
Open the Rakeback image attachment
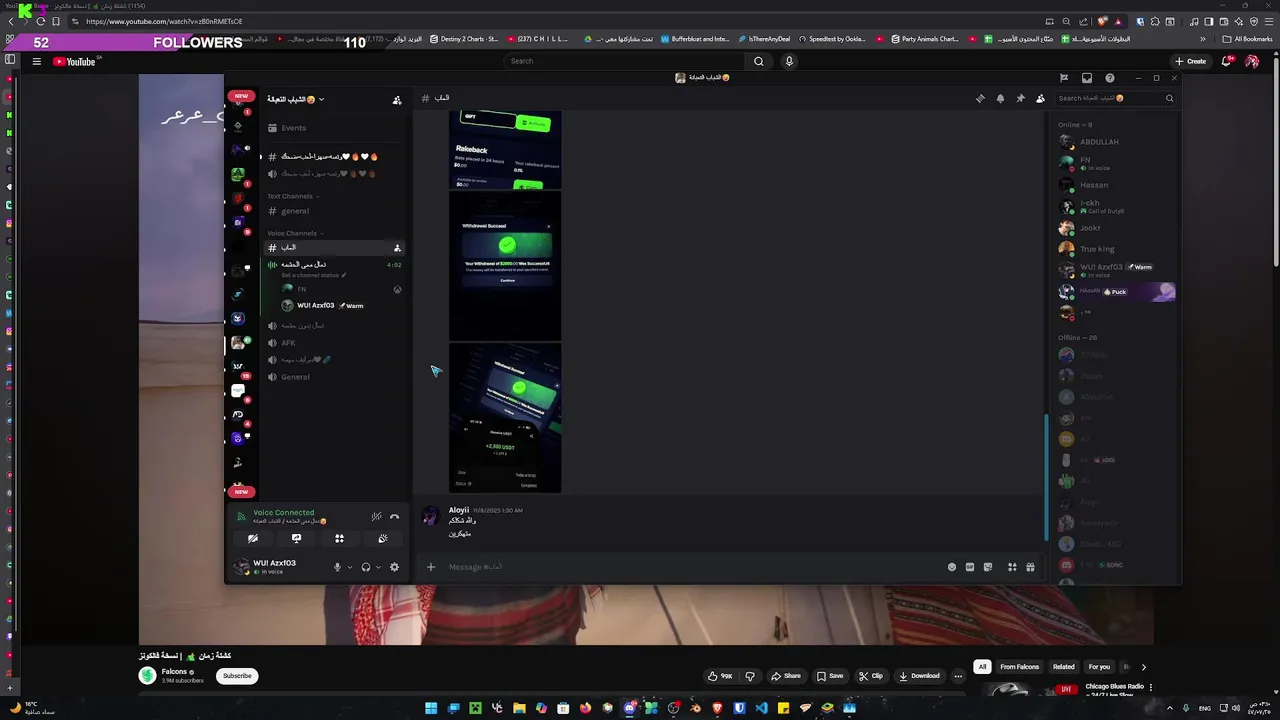505,150
